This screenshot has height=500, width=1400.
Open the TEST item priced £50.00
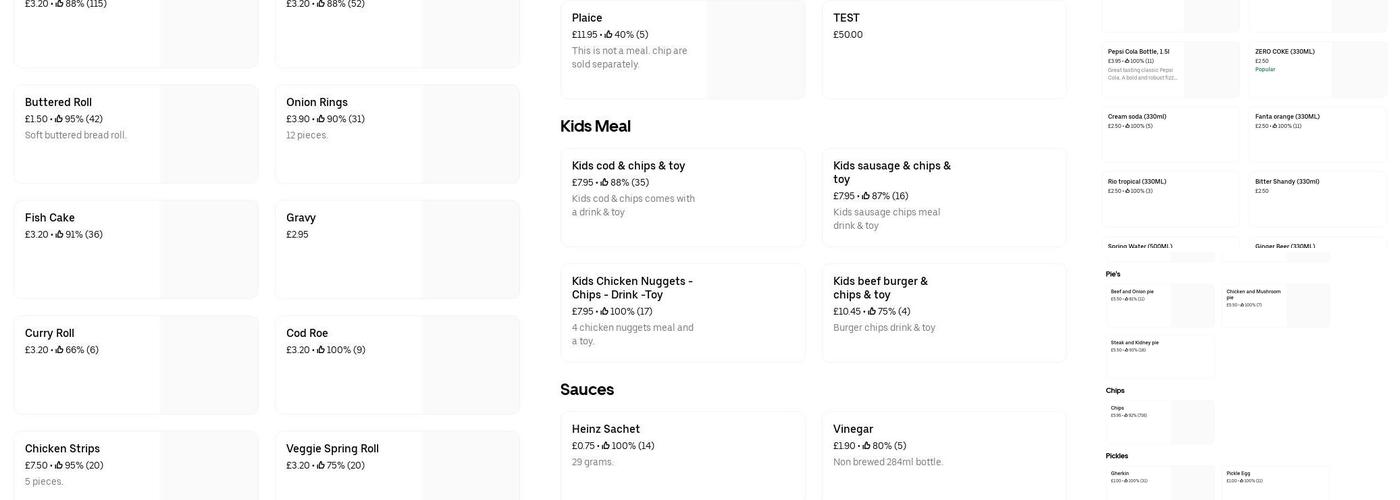click(944, 49)
